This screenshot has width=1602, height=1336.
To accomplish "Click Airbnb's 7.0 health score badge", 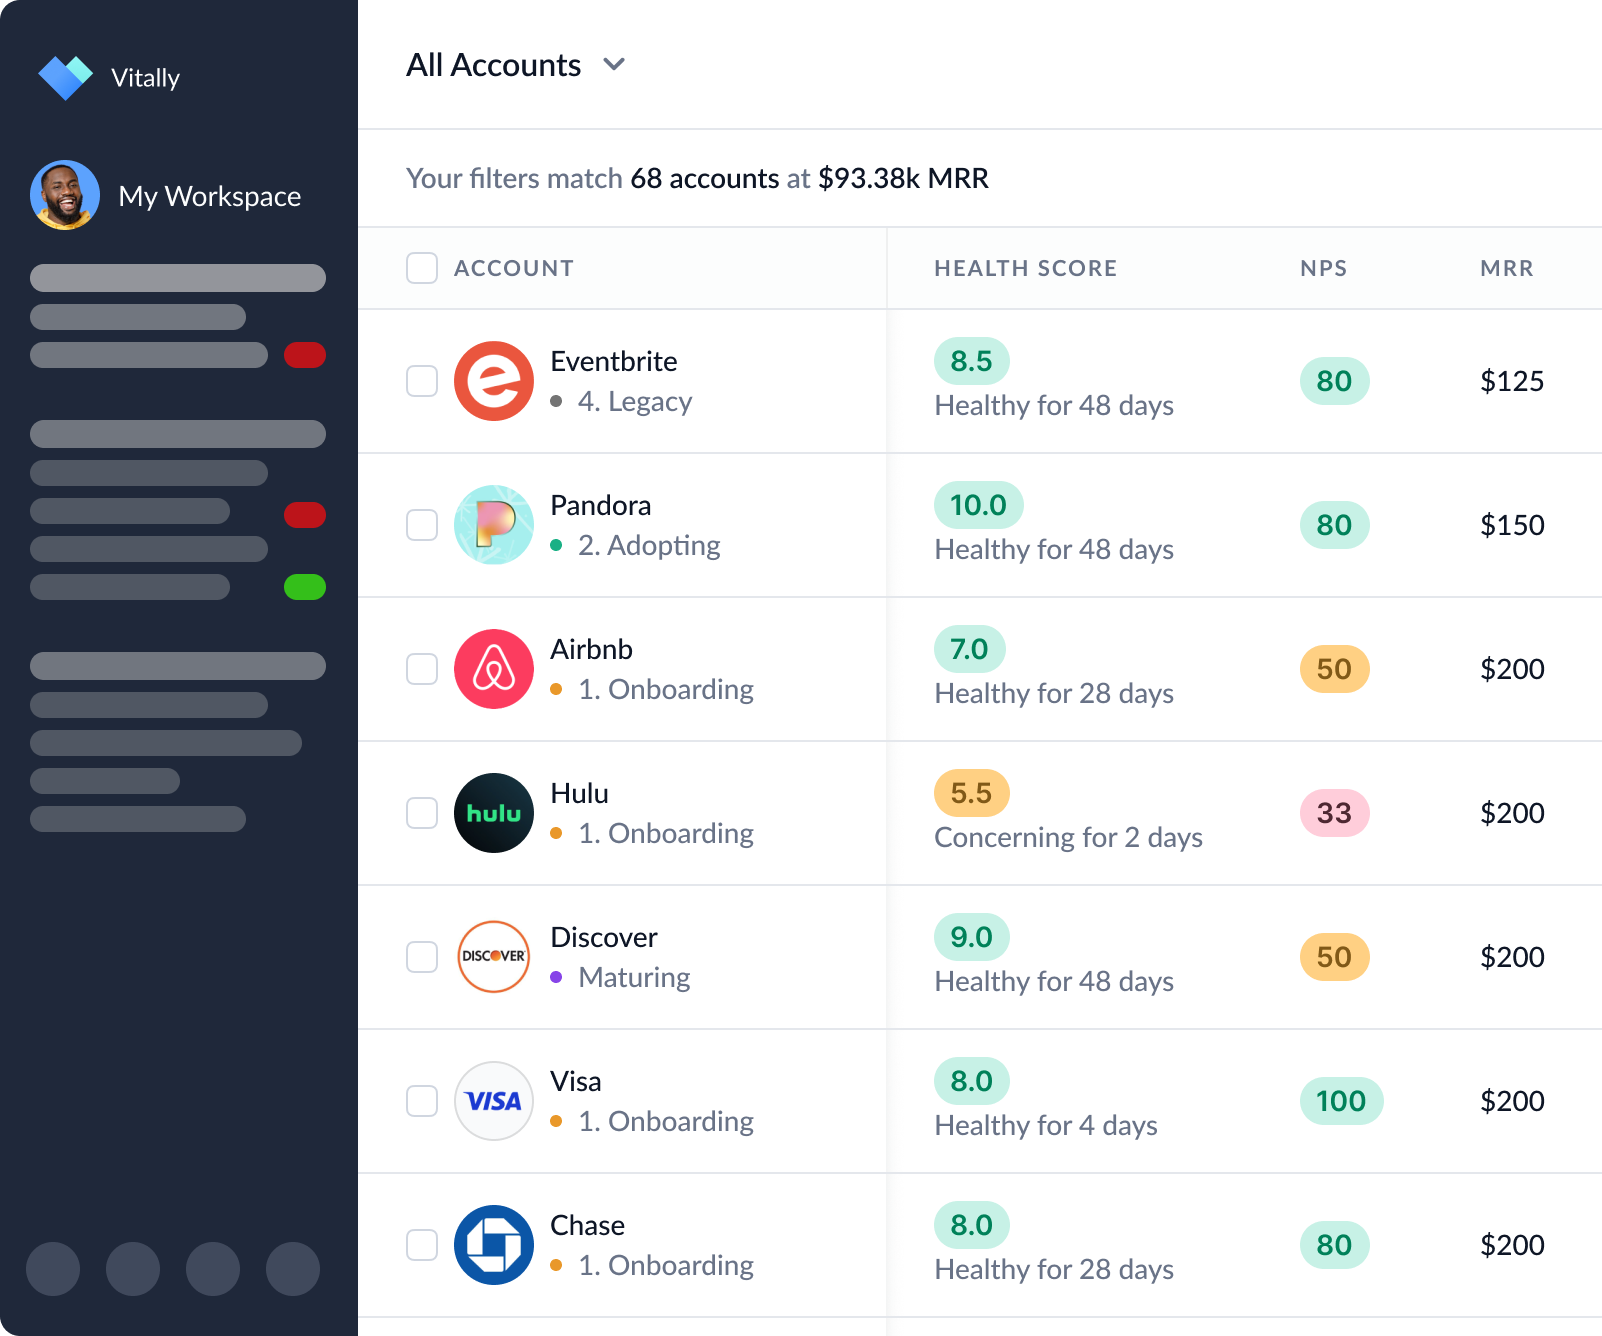I will coord(969,649).
